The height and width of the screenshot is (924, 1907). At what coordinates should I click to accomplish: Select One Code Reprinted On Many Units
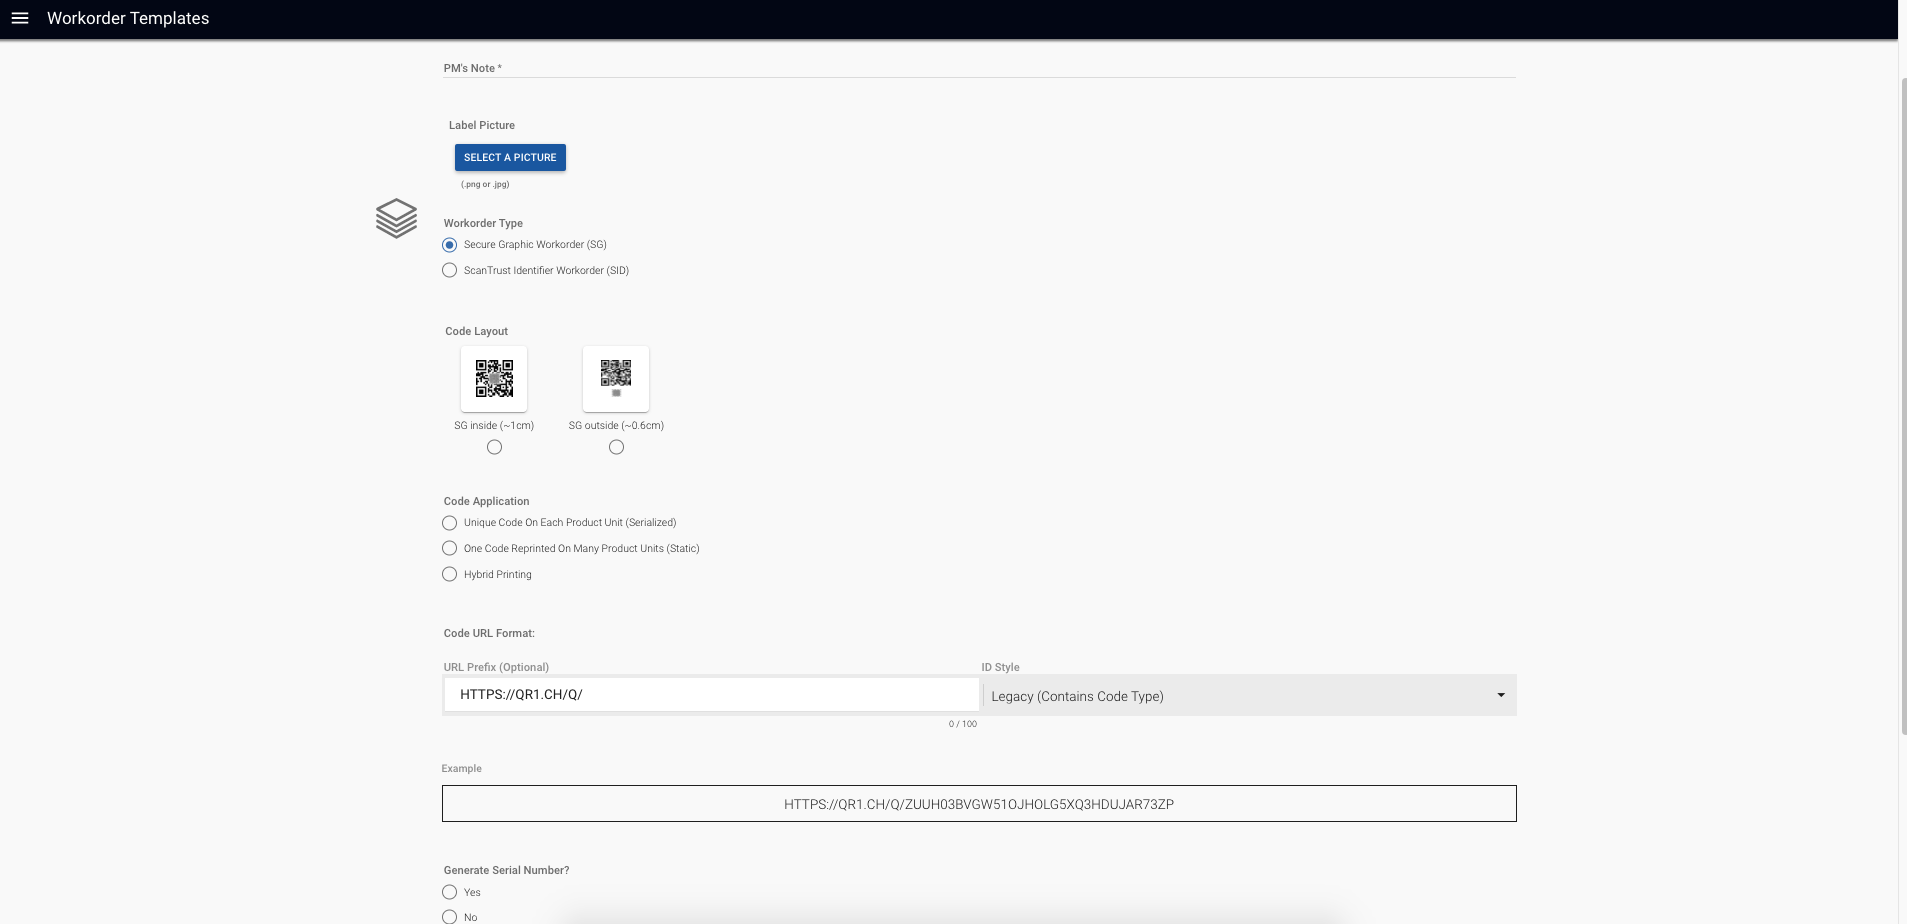coord(450,549)
